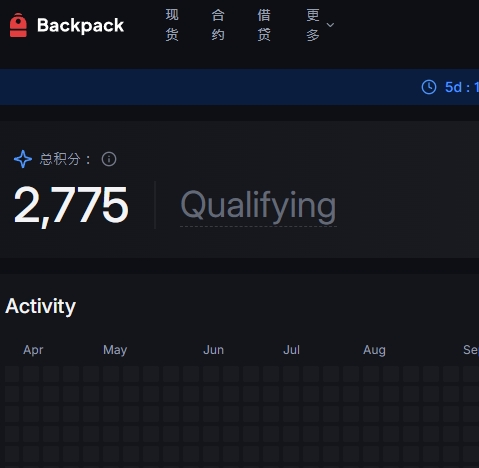Expand the 更多 dropdown menu
This screenshot has width=479, height=468.
(320, 25)
